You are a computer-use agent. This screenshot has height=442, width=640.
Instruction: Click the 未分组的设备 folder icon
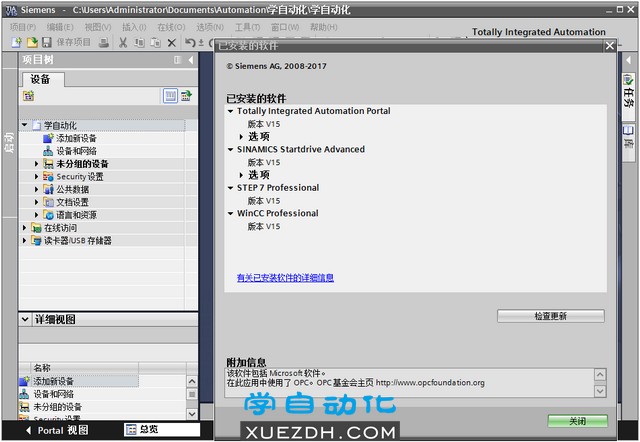pos(48,164)
